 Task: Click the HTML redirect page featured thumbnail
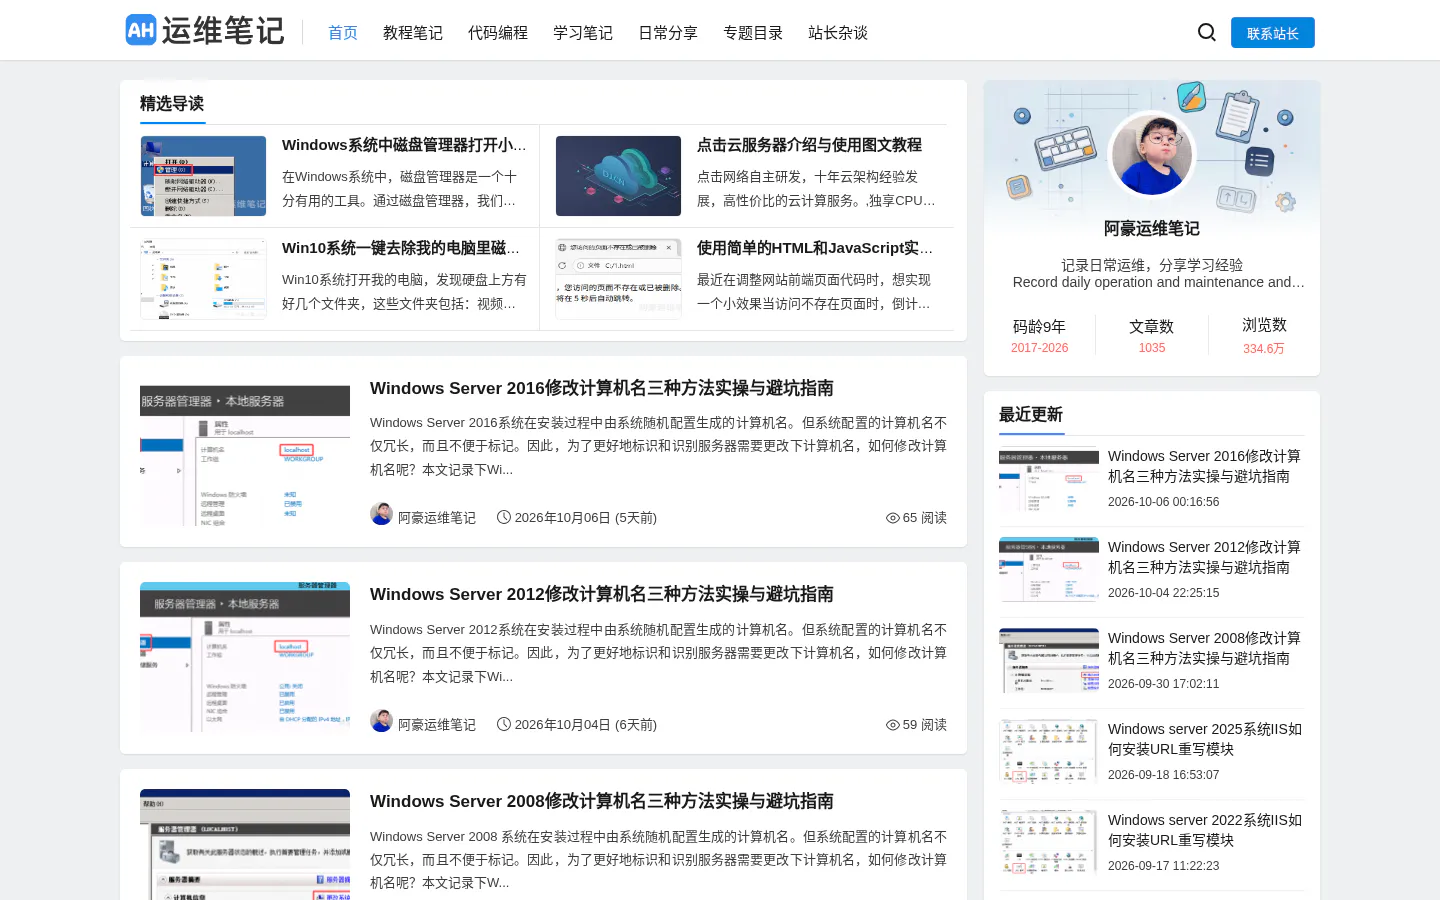(618, 279)
